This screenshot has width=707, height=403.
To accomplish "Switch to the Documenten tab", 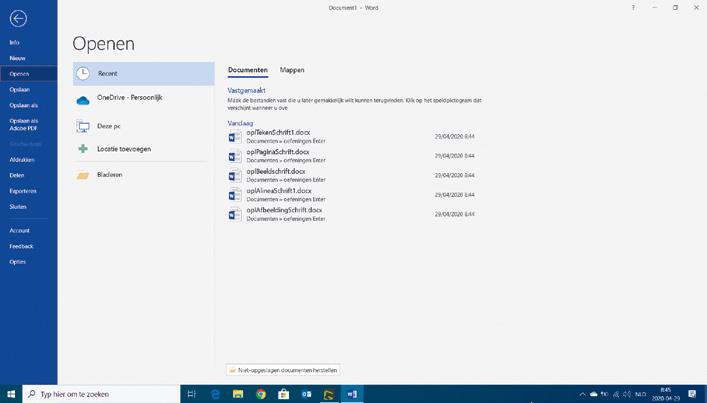I will [248, 70].
